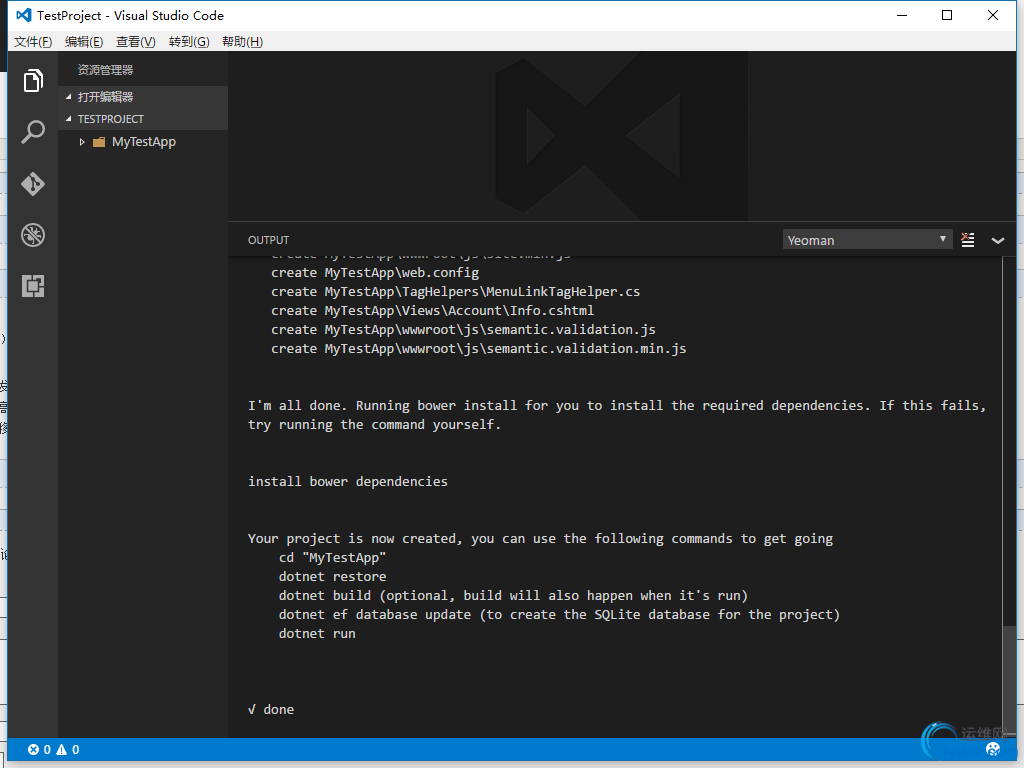Open the Explorer view in the activity bar
The height and width of the screenshot is (768, 1024).
click(33, 81)
